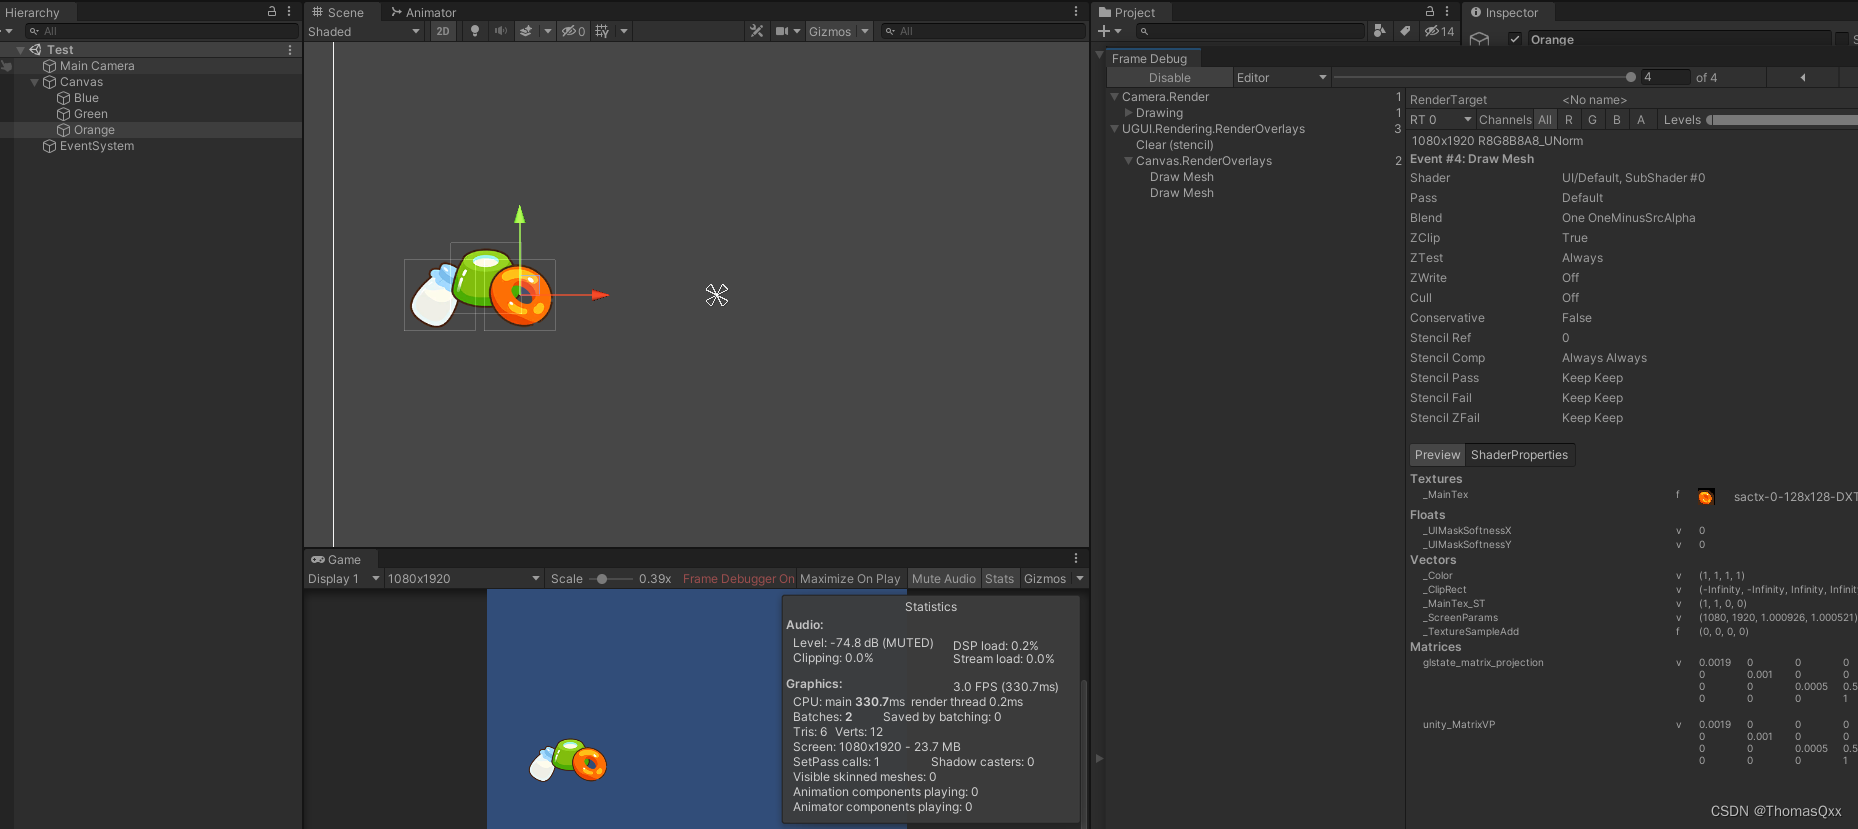The height and width of the screenshot is (829, 1858).
Task: Toggle Mute Audio in Game view
Action: [x=943, y=578]
